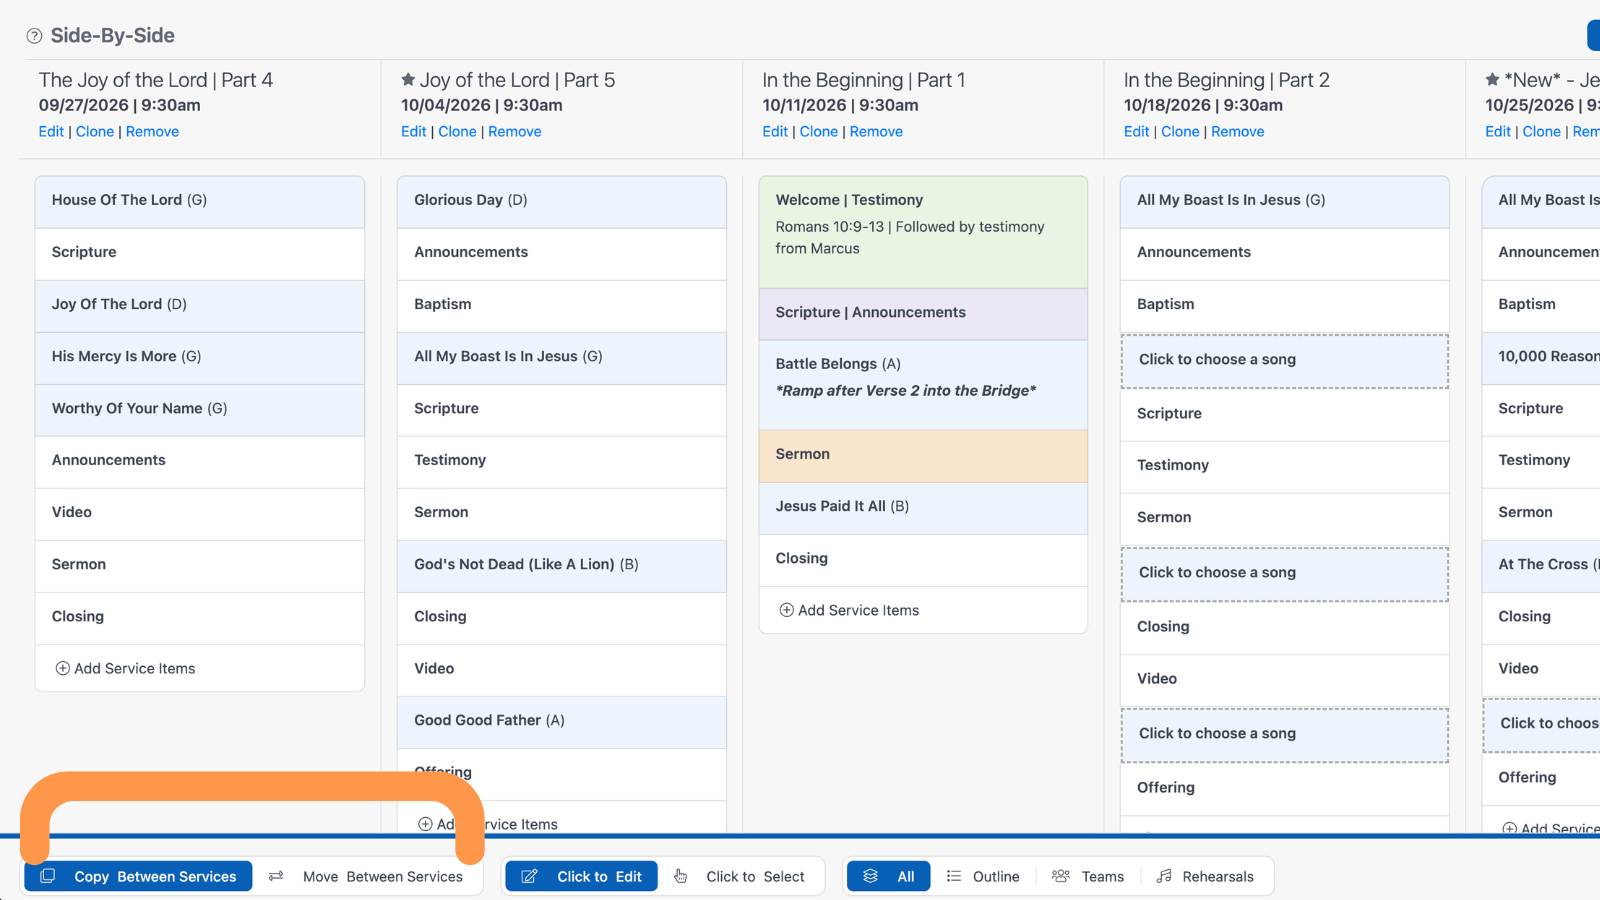Switch to Click to Select mode
The image size is (1600, 900).
click(x=740, y=876)
